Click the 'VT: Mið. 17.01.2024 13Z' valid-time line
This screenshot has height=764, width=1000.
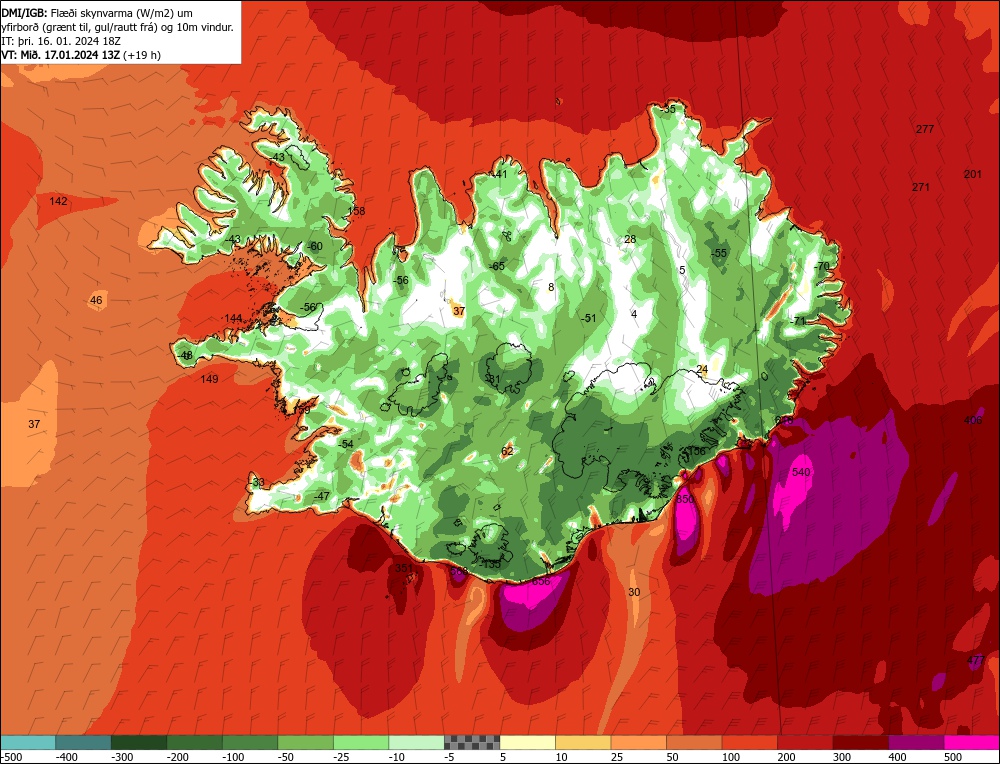(61, 55)
